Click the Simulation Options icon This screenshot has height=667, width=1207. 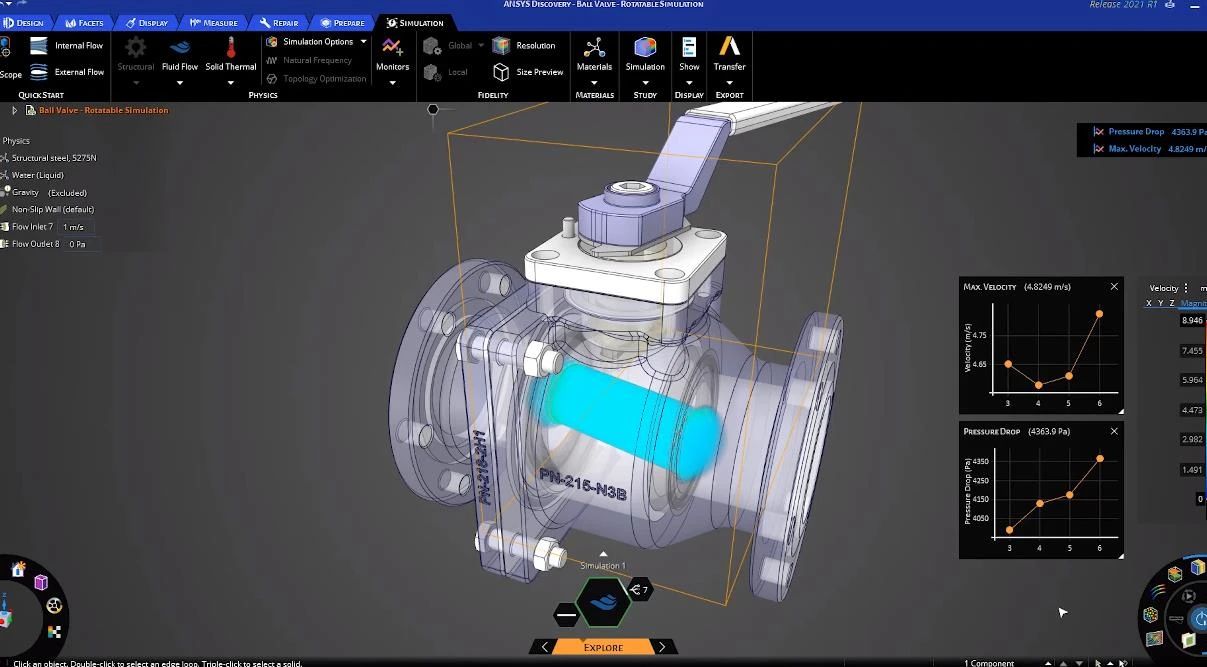point(272,42)
